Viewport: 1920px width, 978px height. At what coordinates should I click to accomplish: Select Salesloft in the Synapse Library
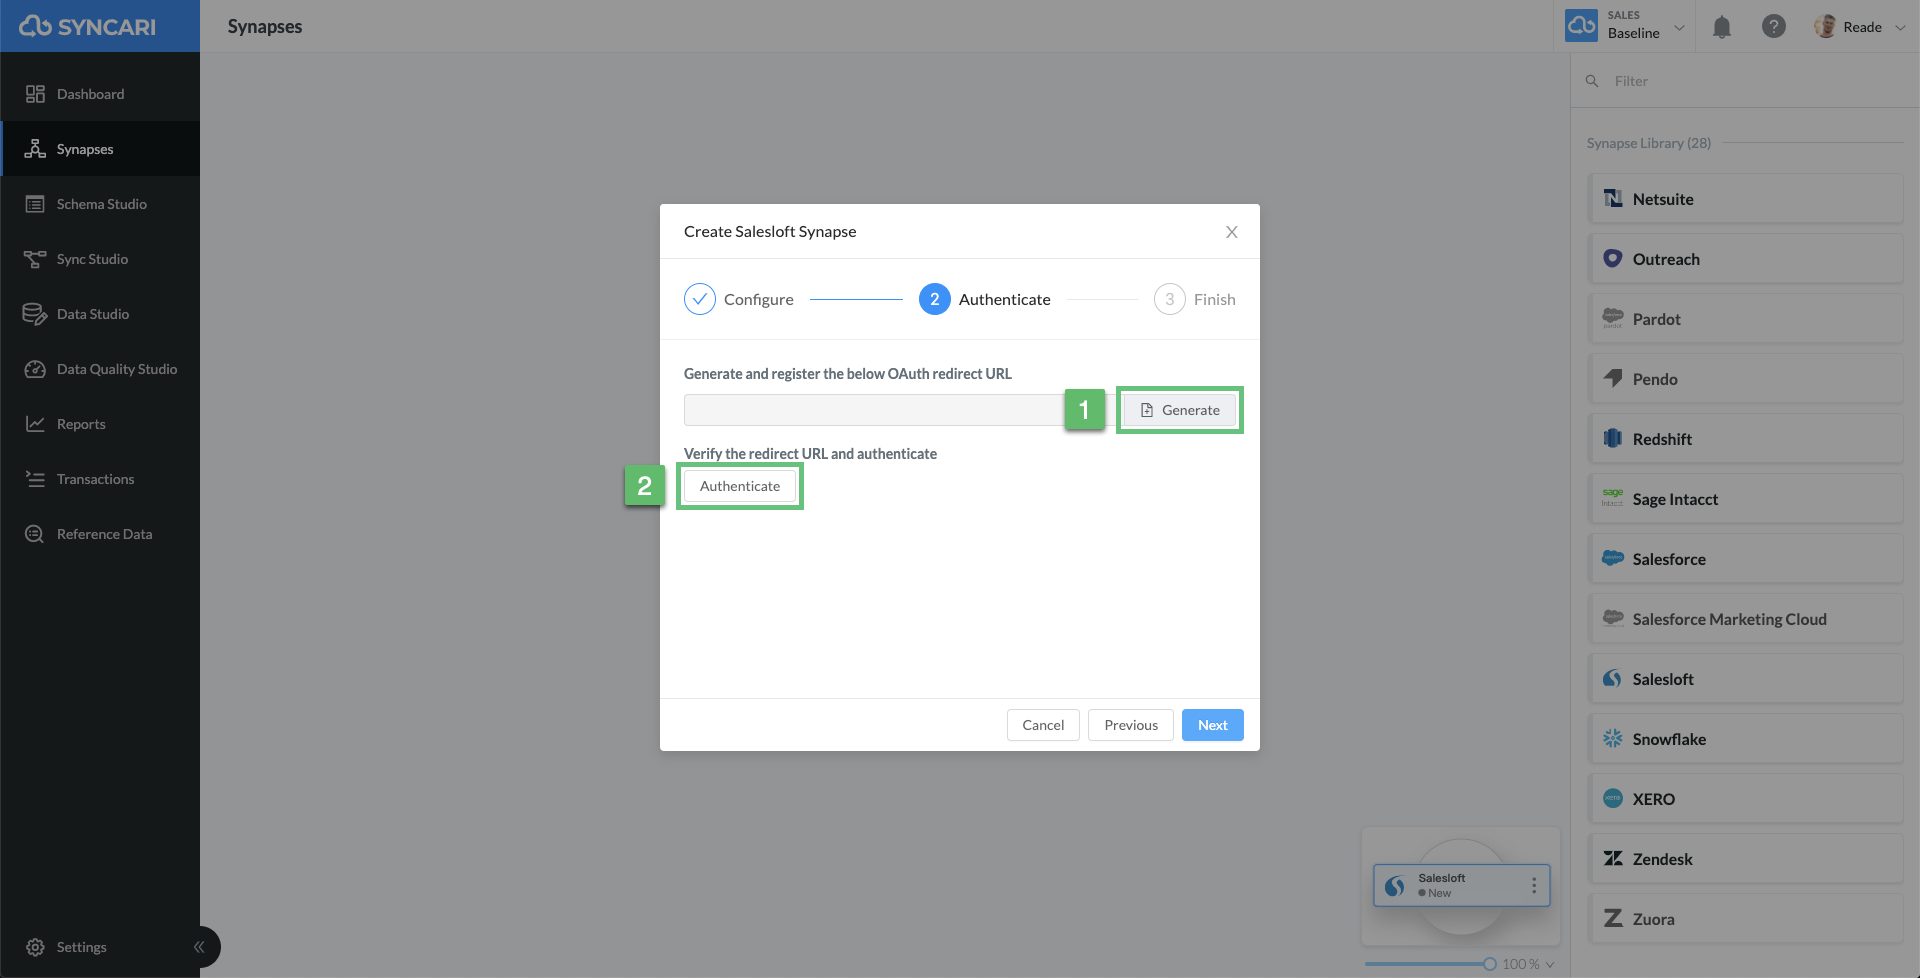(1745, 679)
